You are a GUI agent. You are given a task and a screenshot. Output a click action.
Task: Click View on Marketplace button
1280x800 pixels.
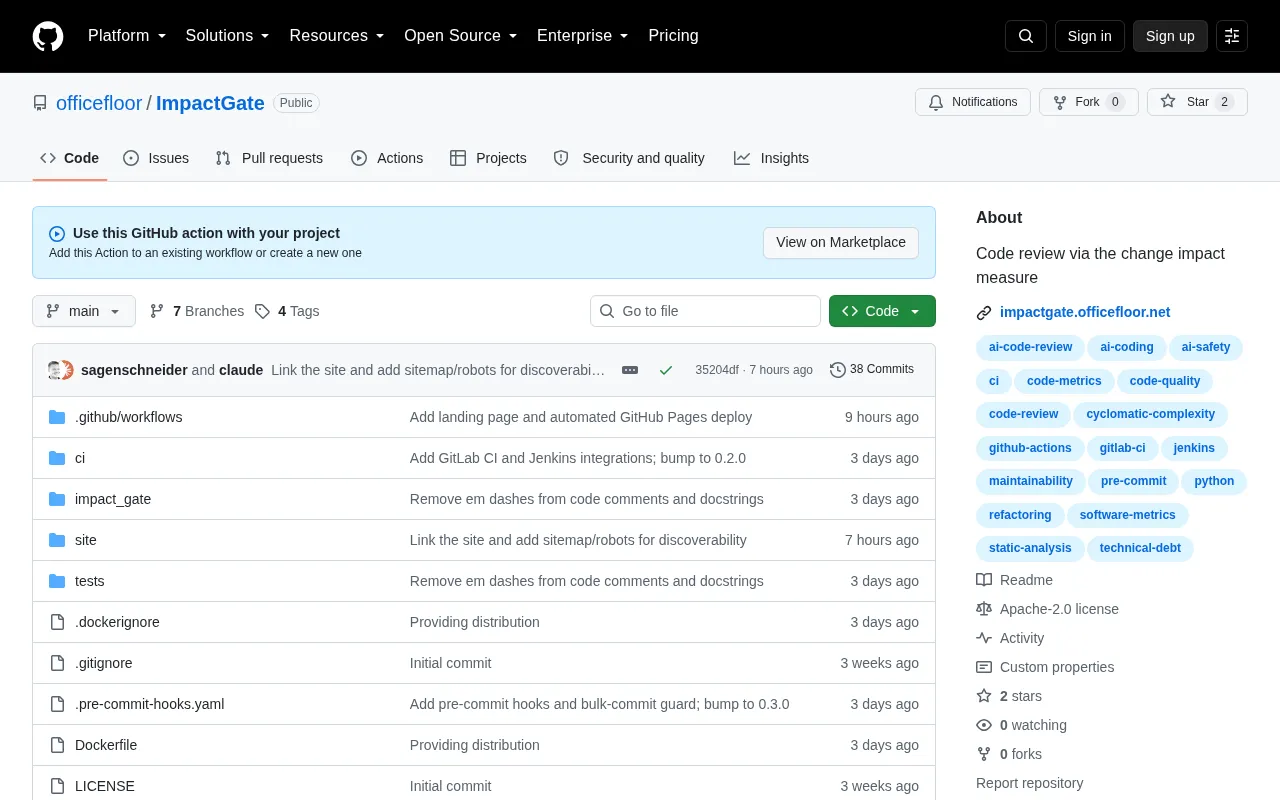841,242
